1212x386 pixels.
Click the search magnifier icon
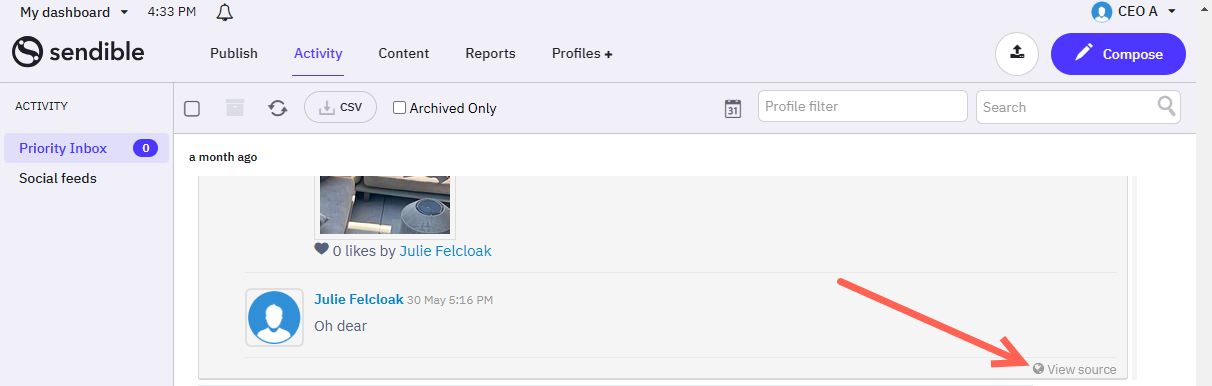(1166, 106)
